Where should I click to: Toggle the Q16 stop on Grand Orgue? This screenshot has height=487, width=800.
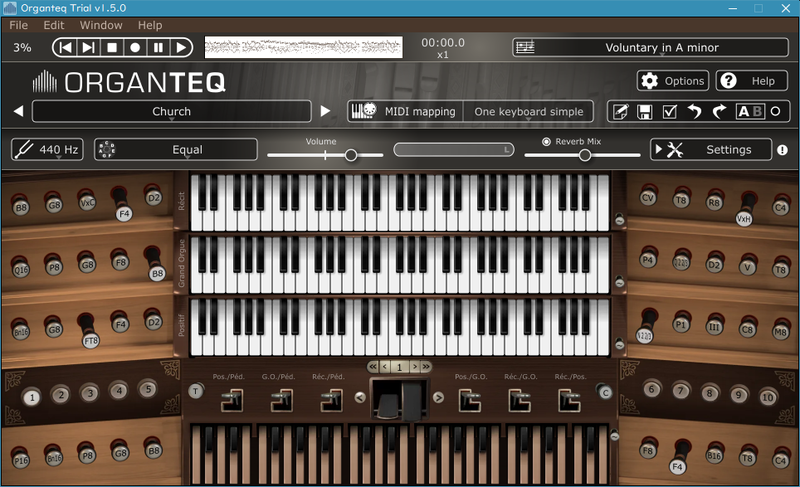tap(21, 269)
